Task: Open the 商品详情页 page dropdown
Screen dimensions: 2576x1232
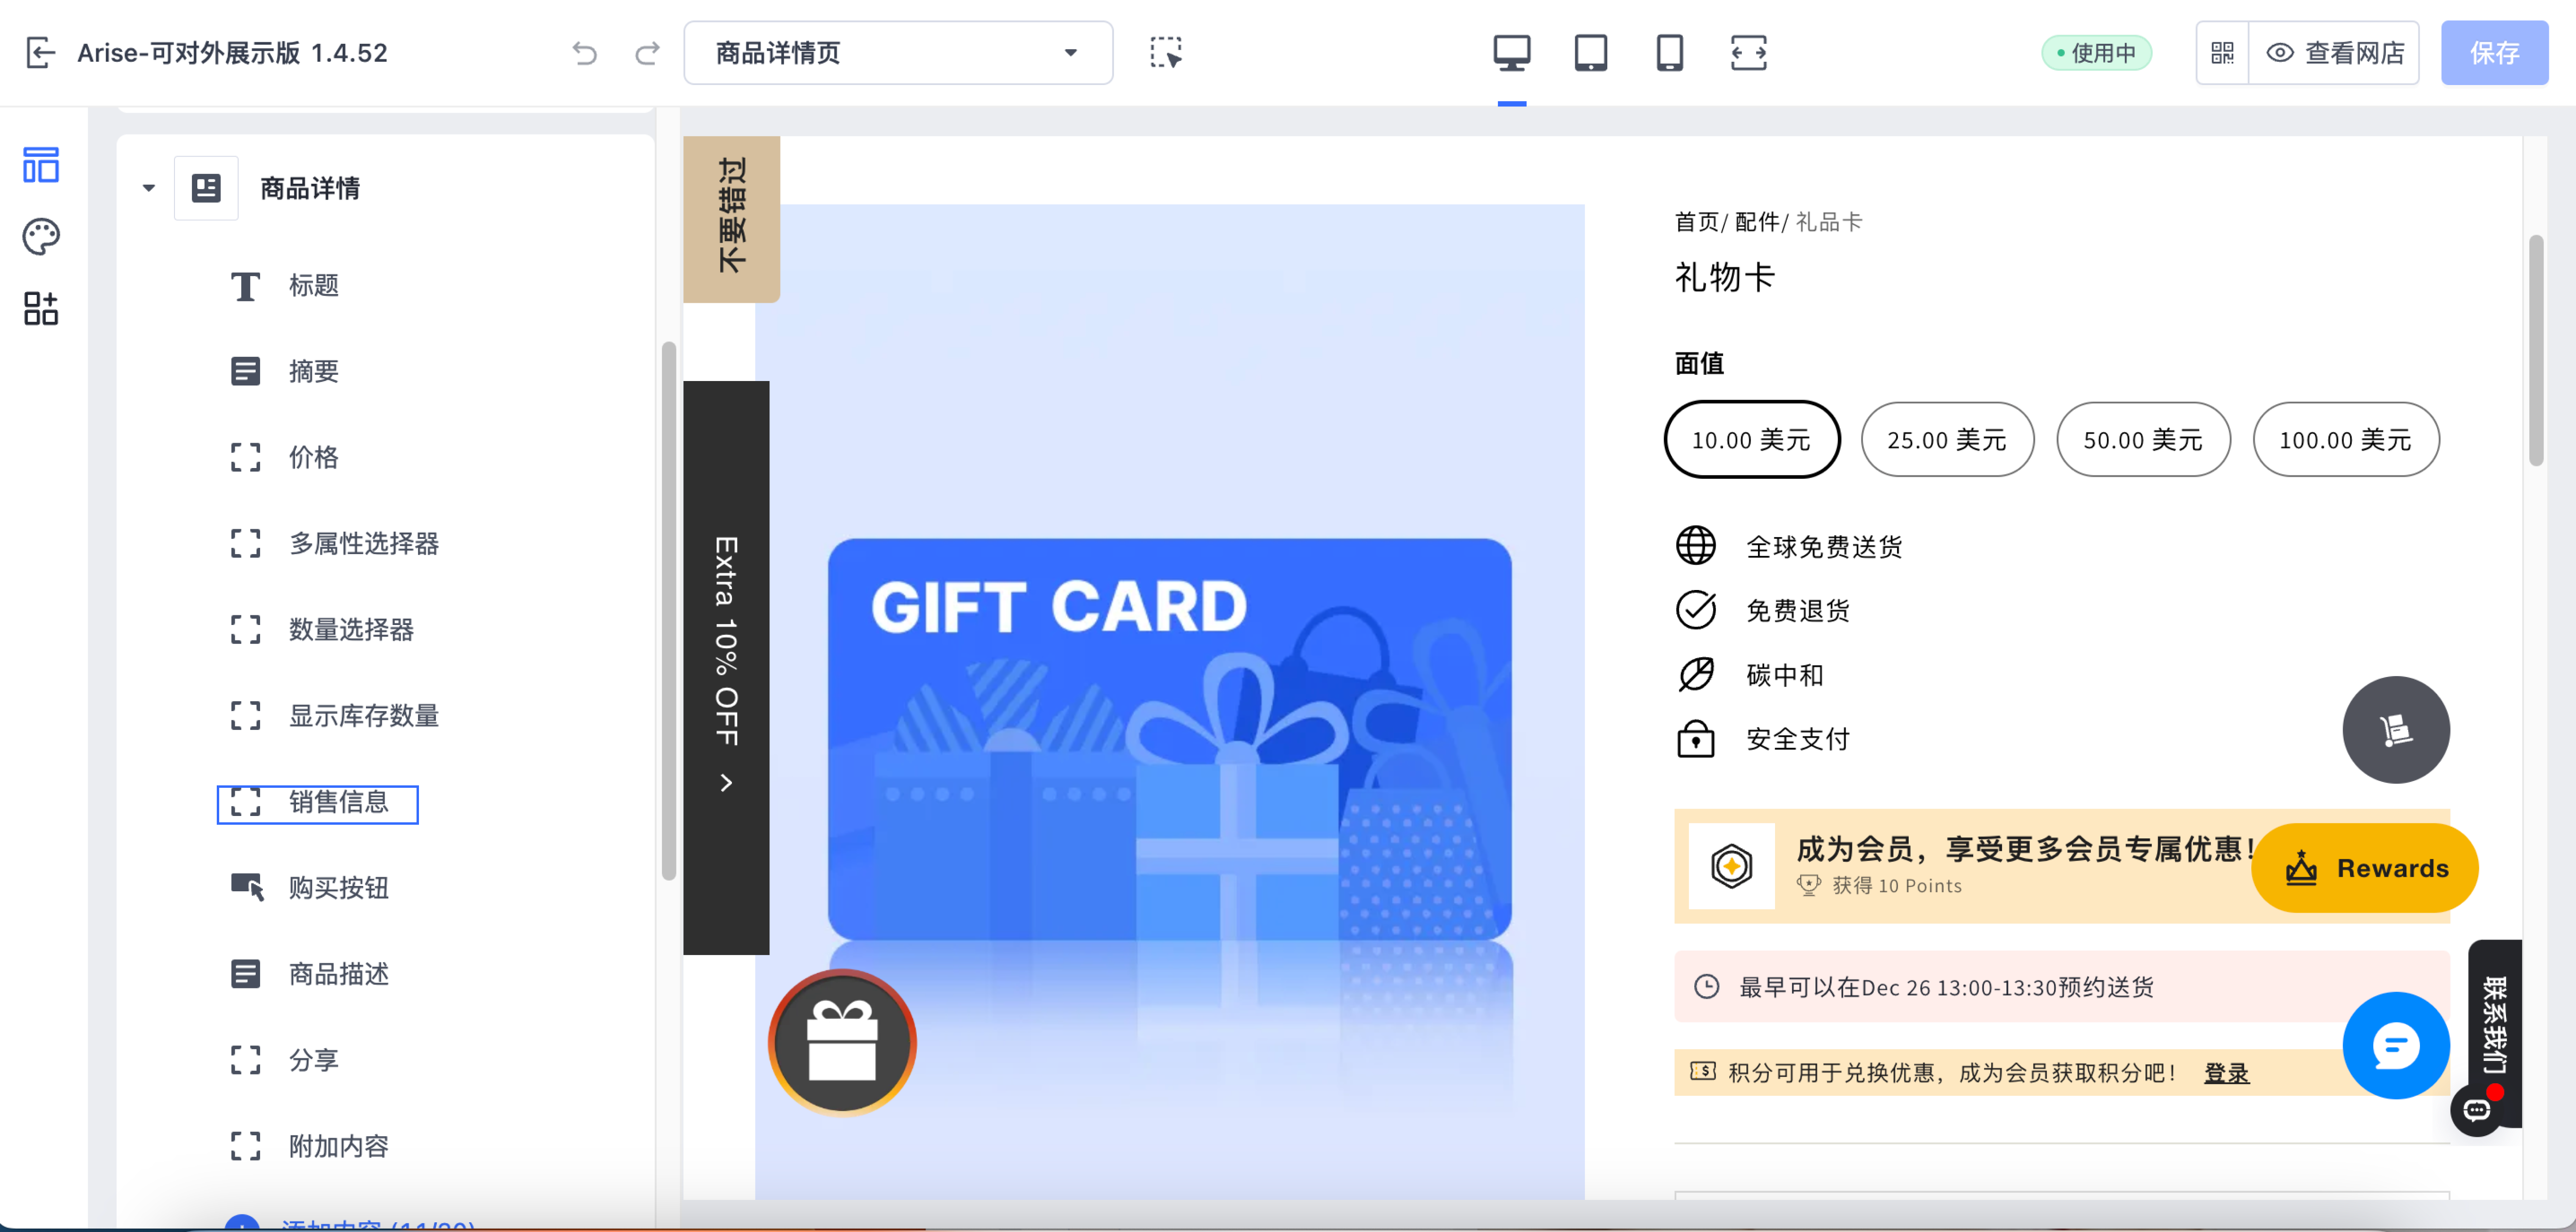Action: point(897,53)
